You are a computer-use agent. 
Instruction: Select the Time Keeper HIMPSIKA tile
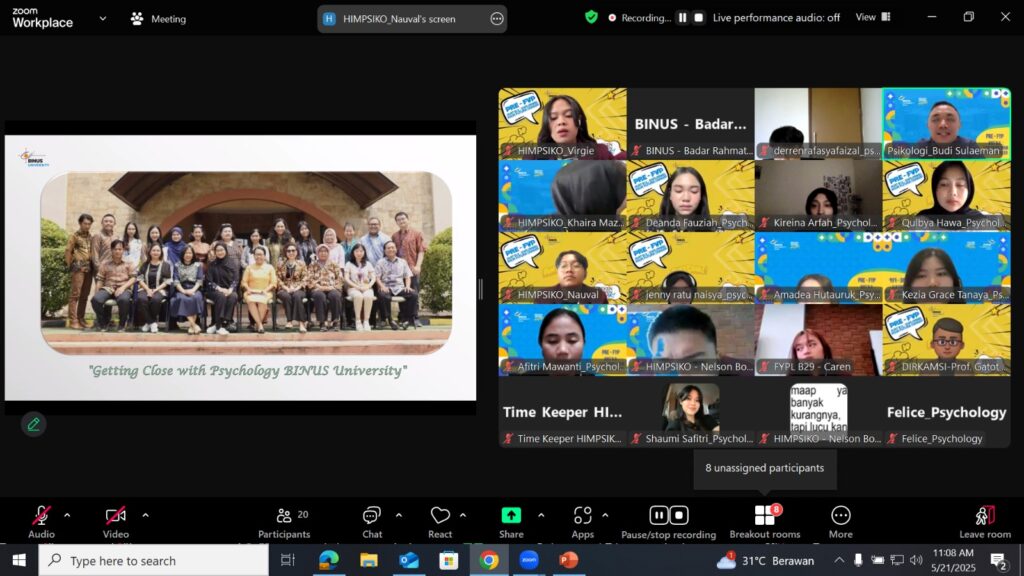point(562,413)
